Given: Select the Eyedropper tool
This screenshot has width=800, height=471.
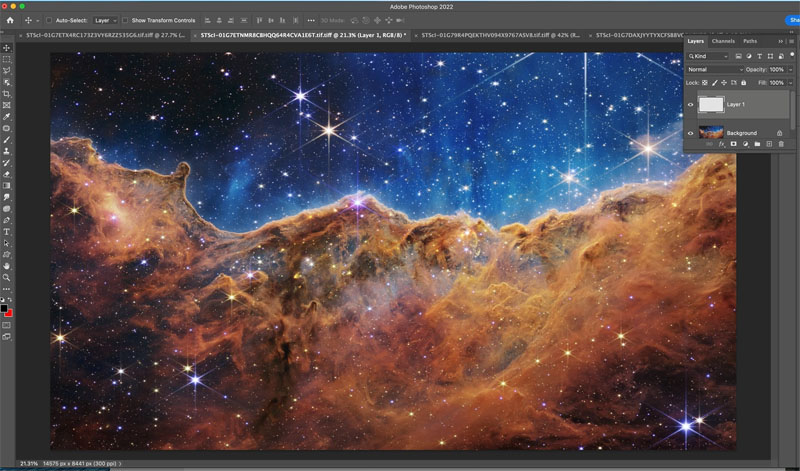Looking at the screenshot, I should point(7,117).
